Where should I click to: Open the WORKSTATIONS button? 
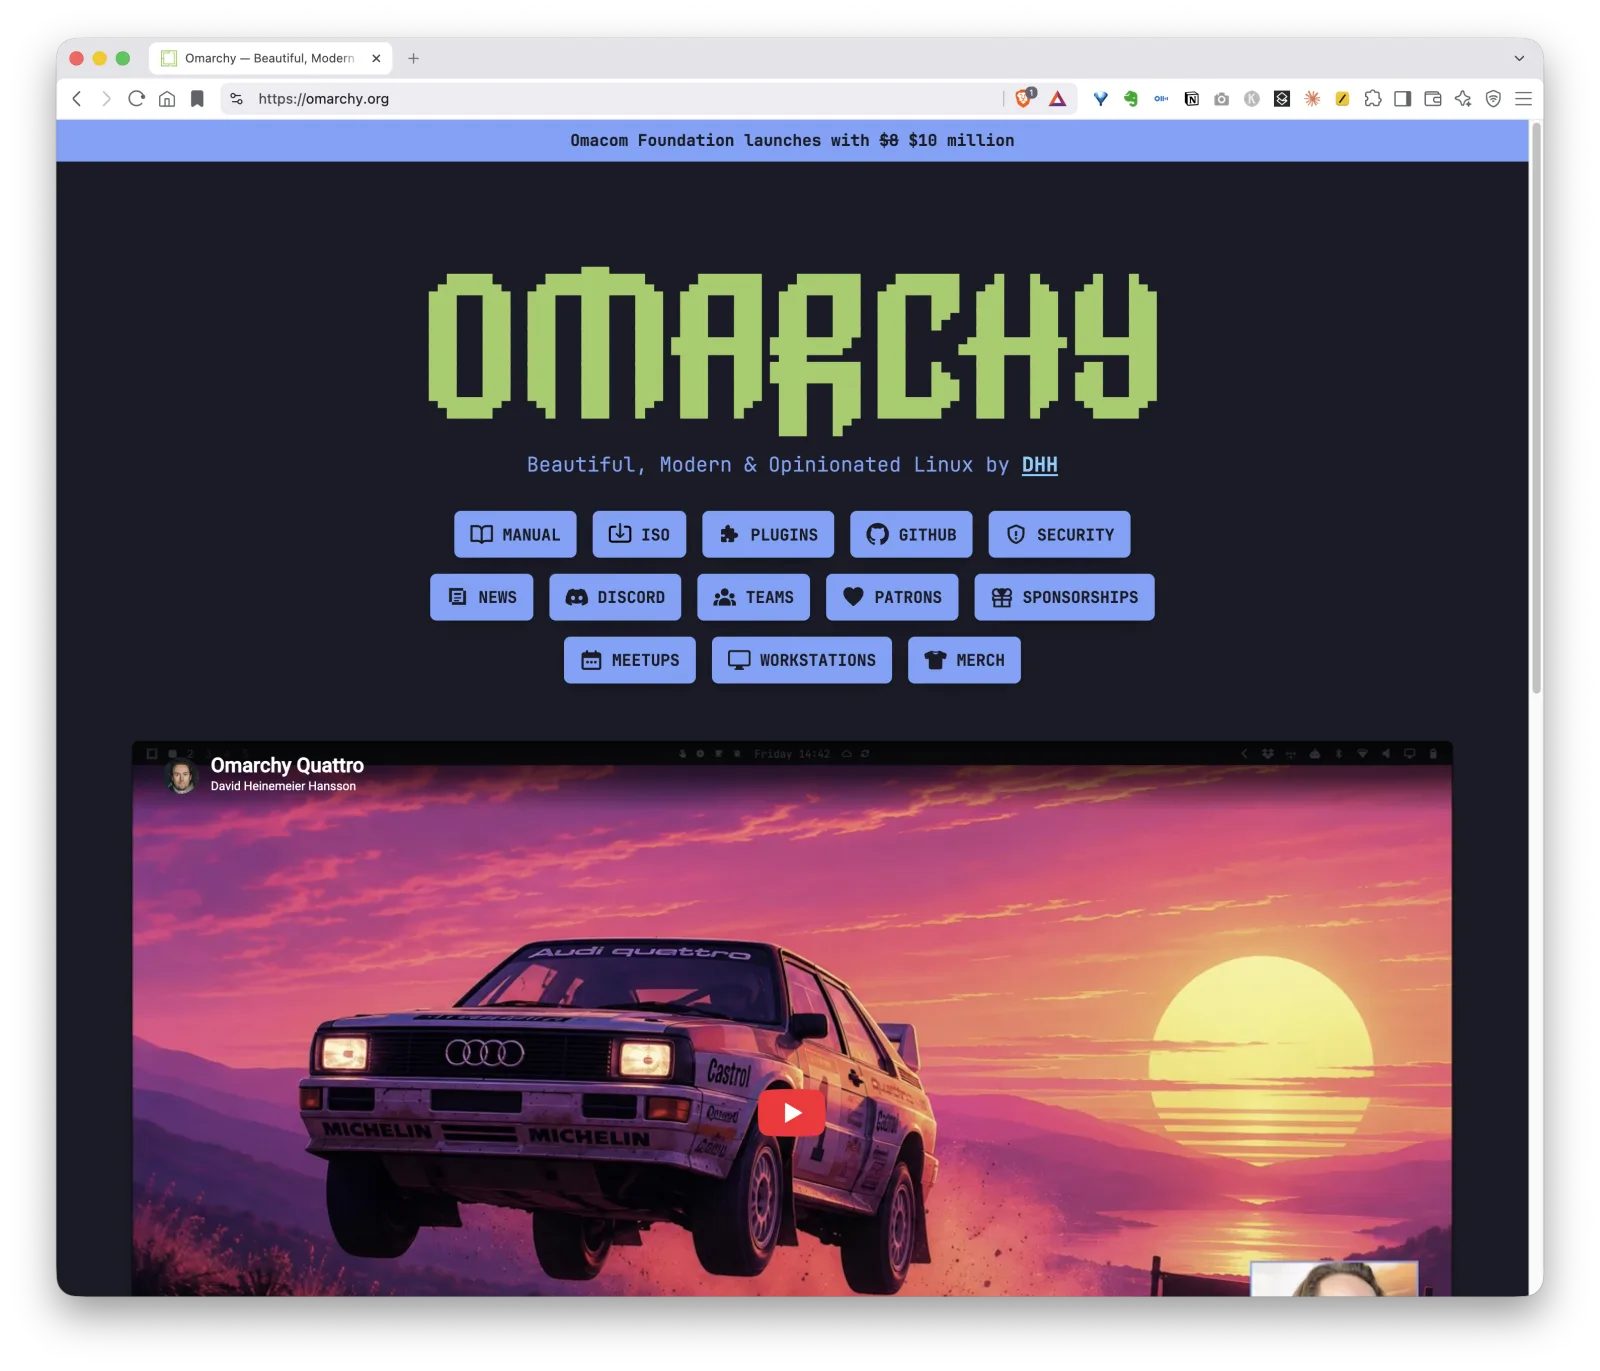802,660
